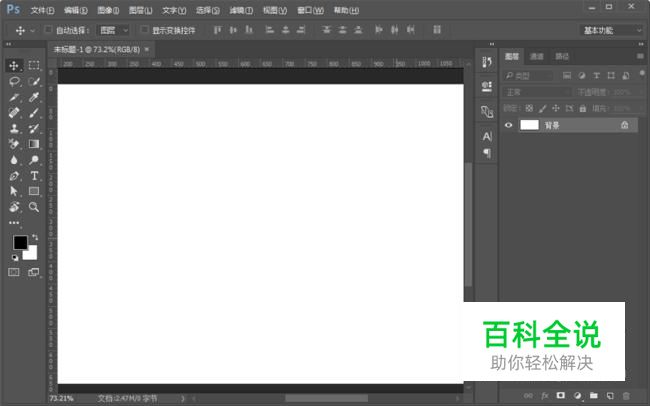The image size is (650, 406).
Task: Select the Move tool in toolbox
Action: pyautogui.click(x=14, y=65)
